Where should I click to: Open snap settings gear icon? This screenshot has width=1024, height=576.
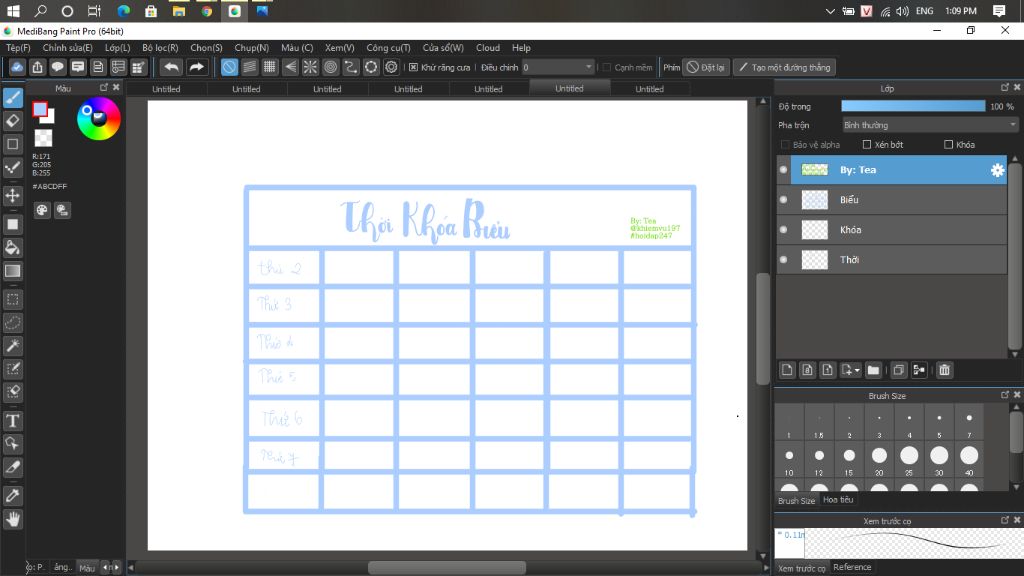(391, 67)
